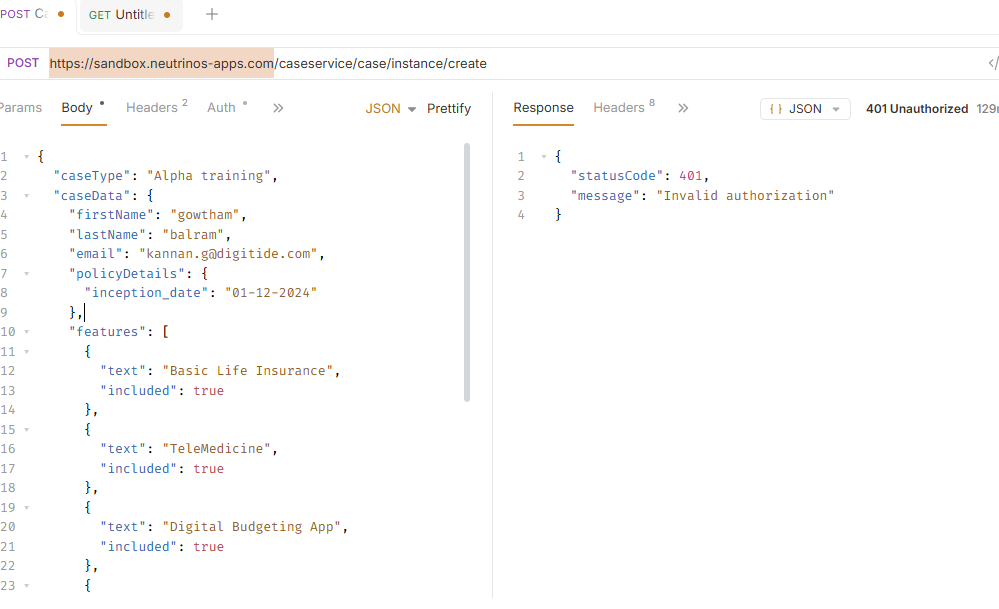
Task: Show more request tabs via double chevron
Action: 278,108
